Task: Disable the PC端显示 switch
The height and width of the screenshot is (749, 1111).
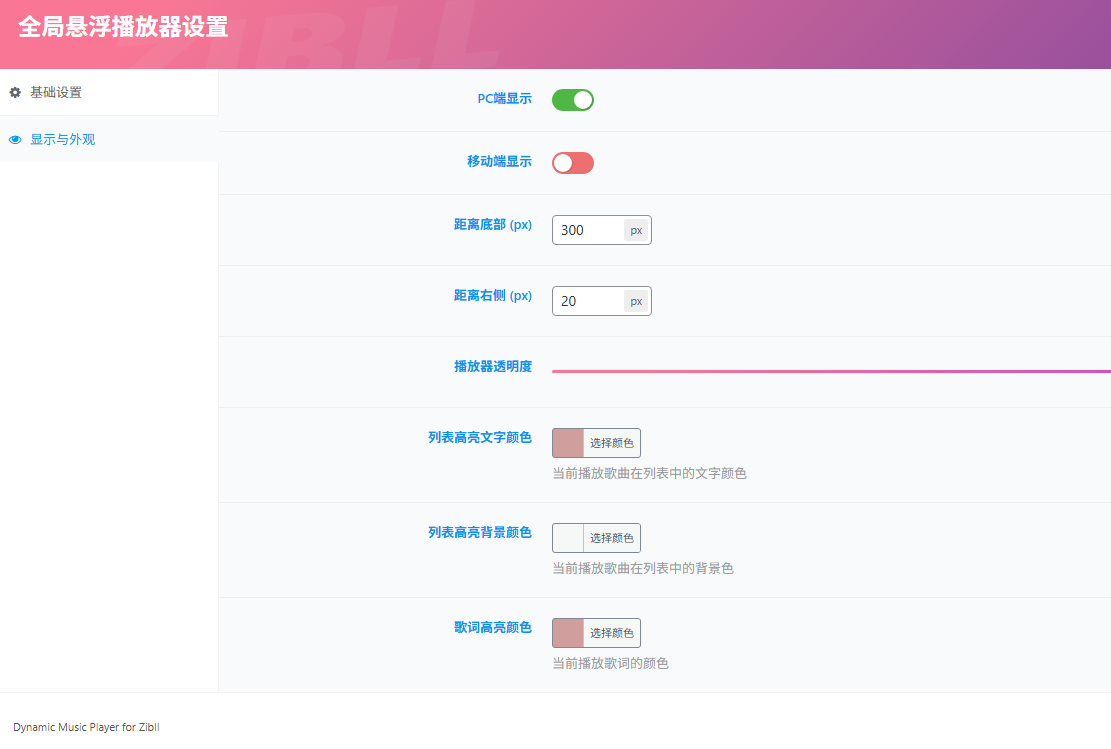Action: coord(572,99)
